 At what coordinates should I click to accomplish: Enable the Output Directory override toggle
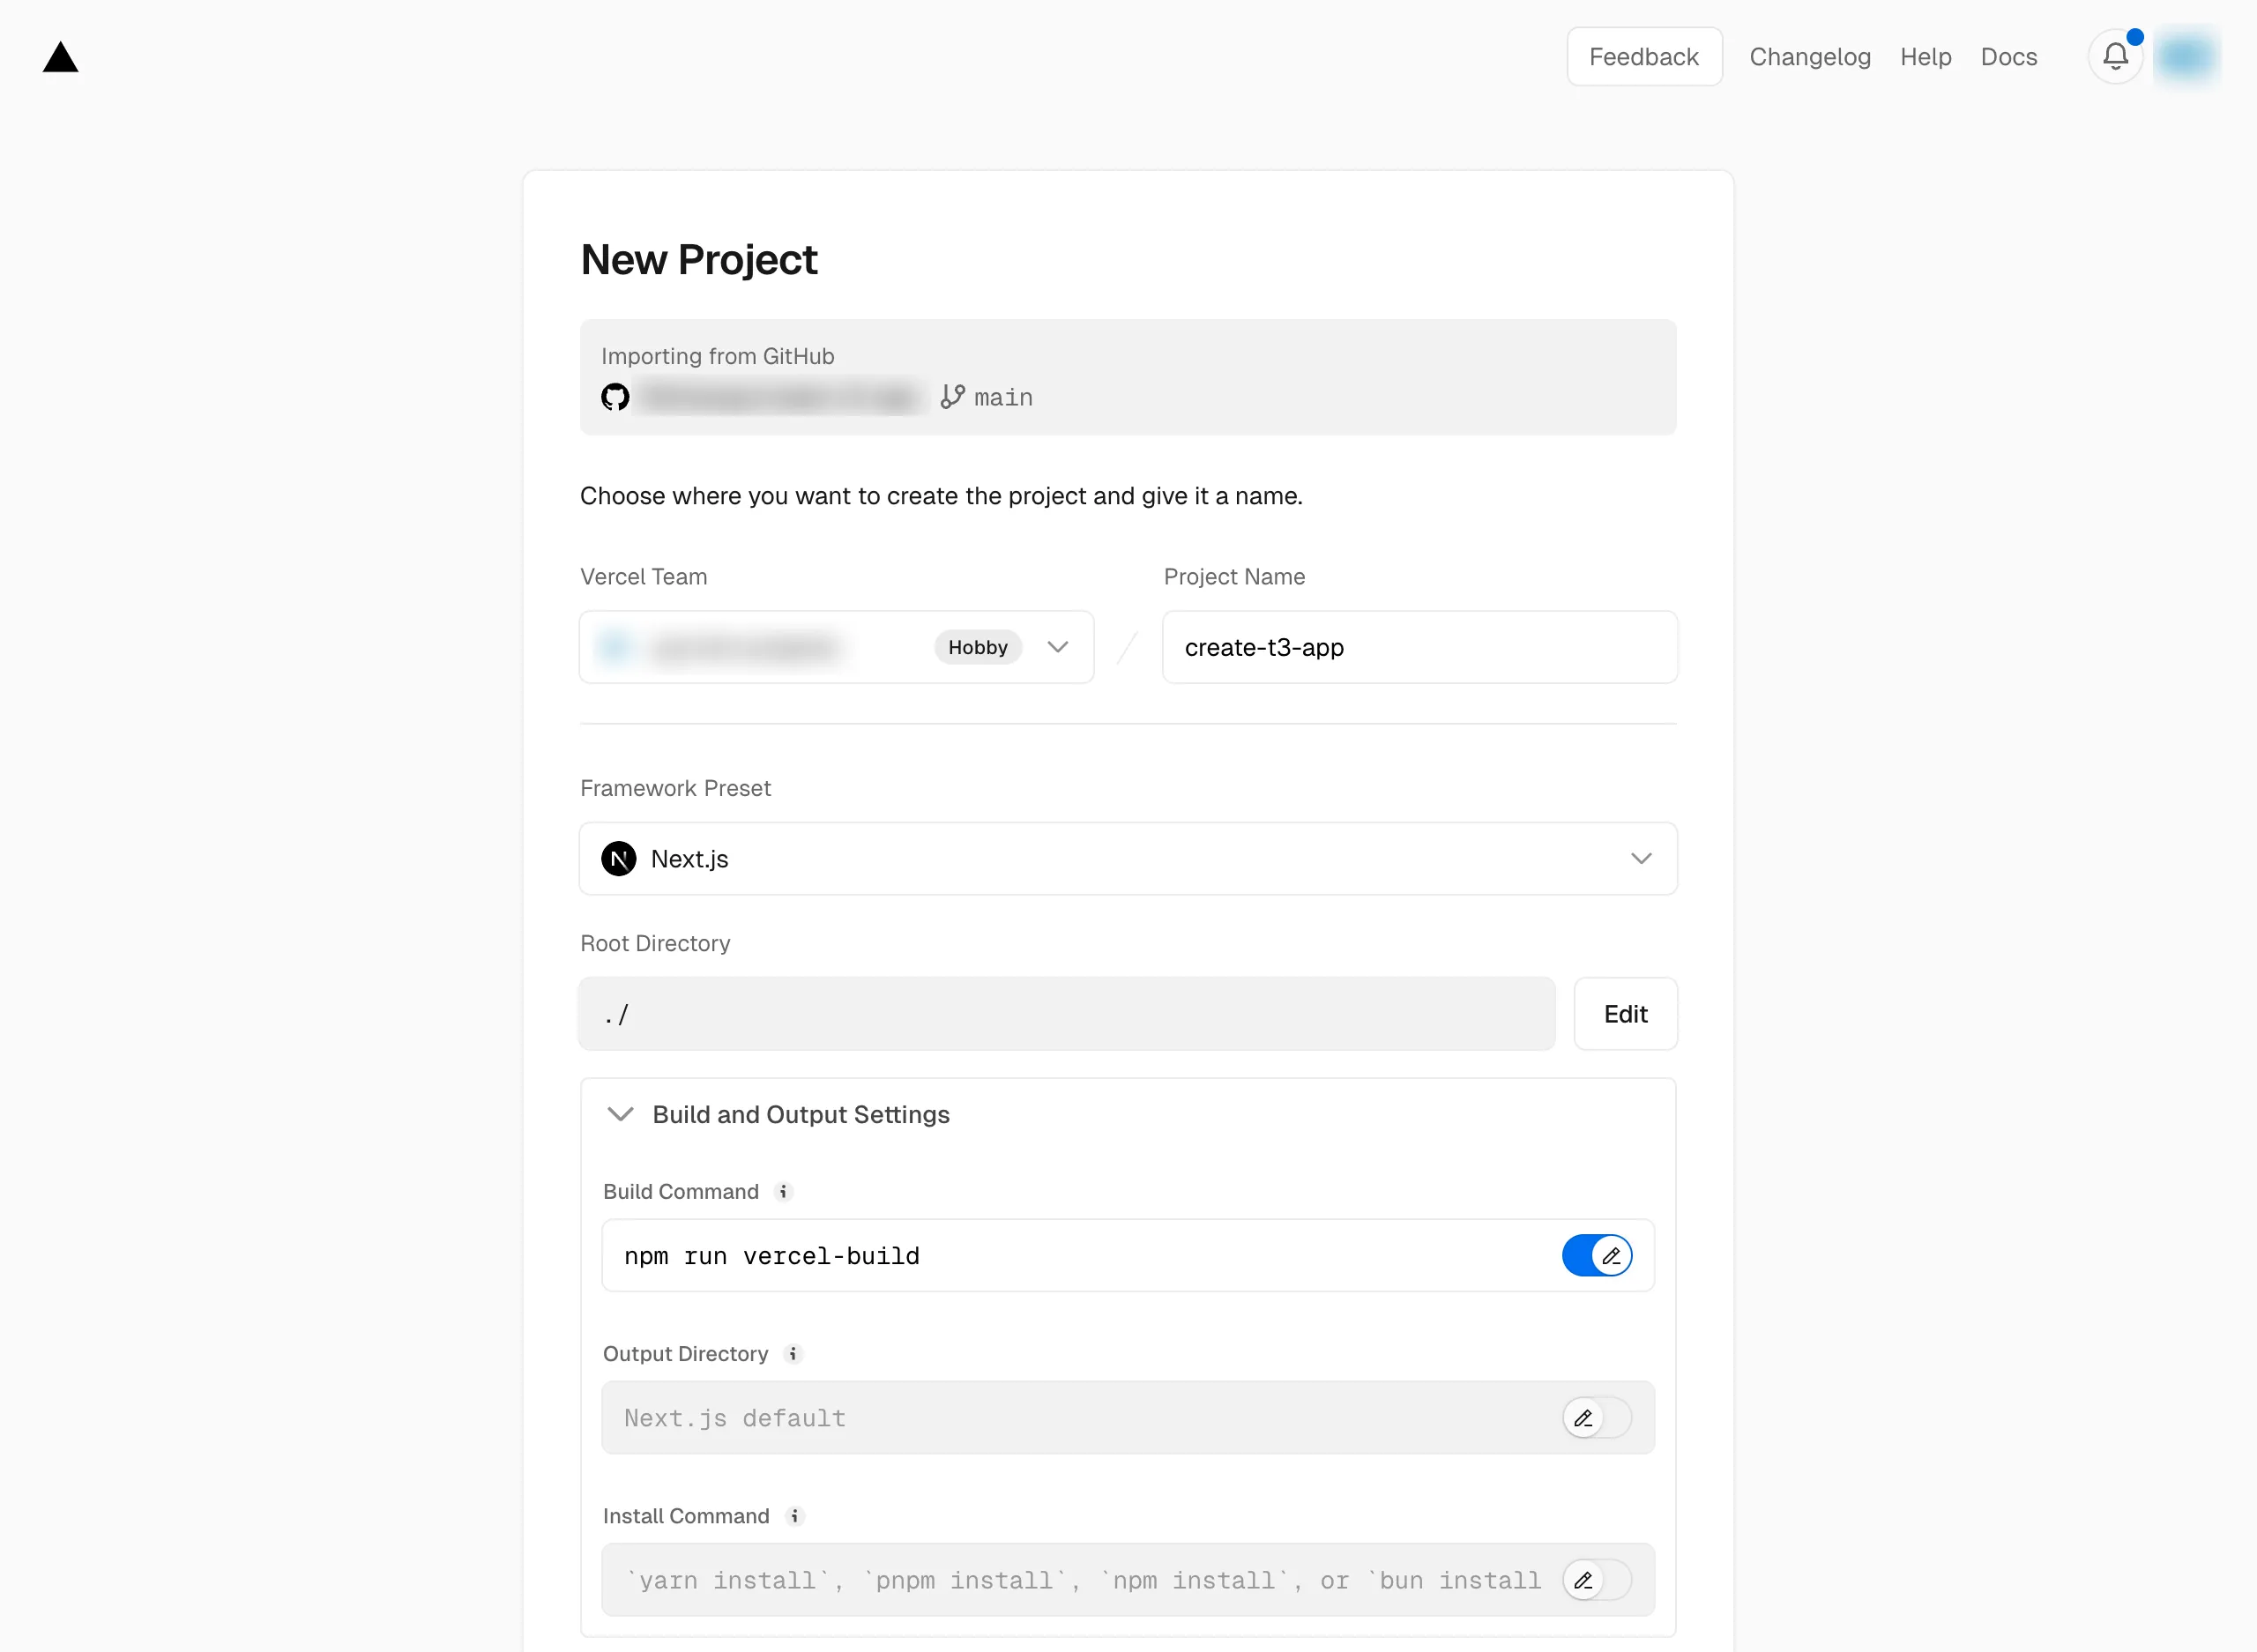tap(1597, 1418)
